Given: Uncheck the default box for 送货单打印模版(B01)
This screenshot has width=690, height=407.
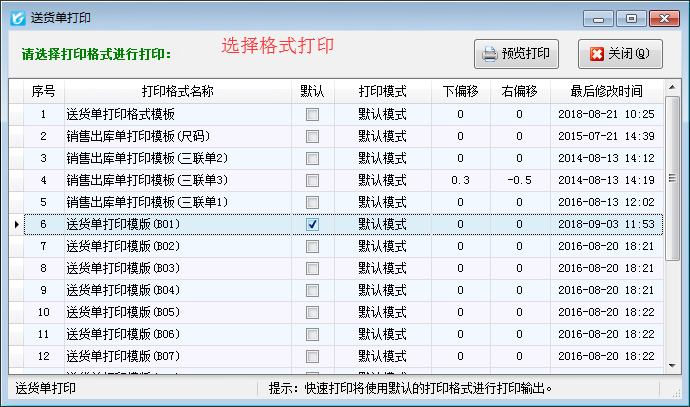Looking at the screenshot, I should [313, 224].
